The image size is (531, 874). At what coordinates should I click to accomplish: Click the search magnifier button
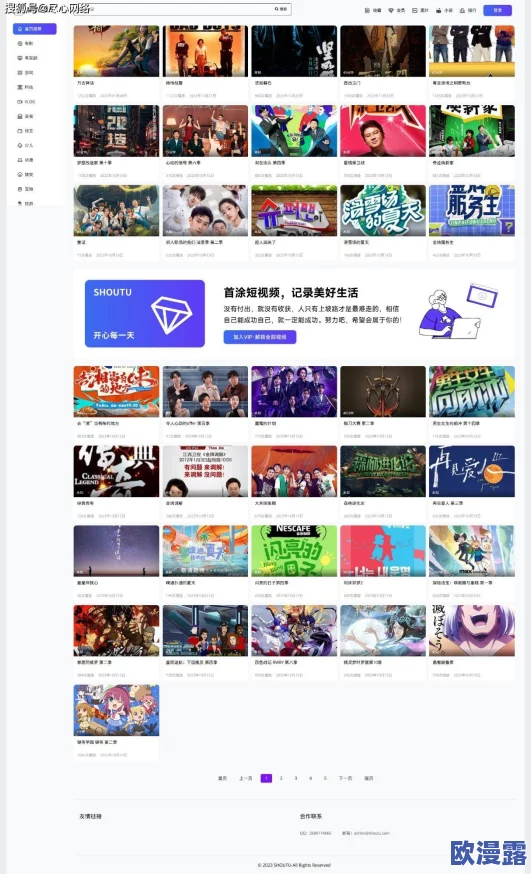[281, 9]
